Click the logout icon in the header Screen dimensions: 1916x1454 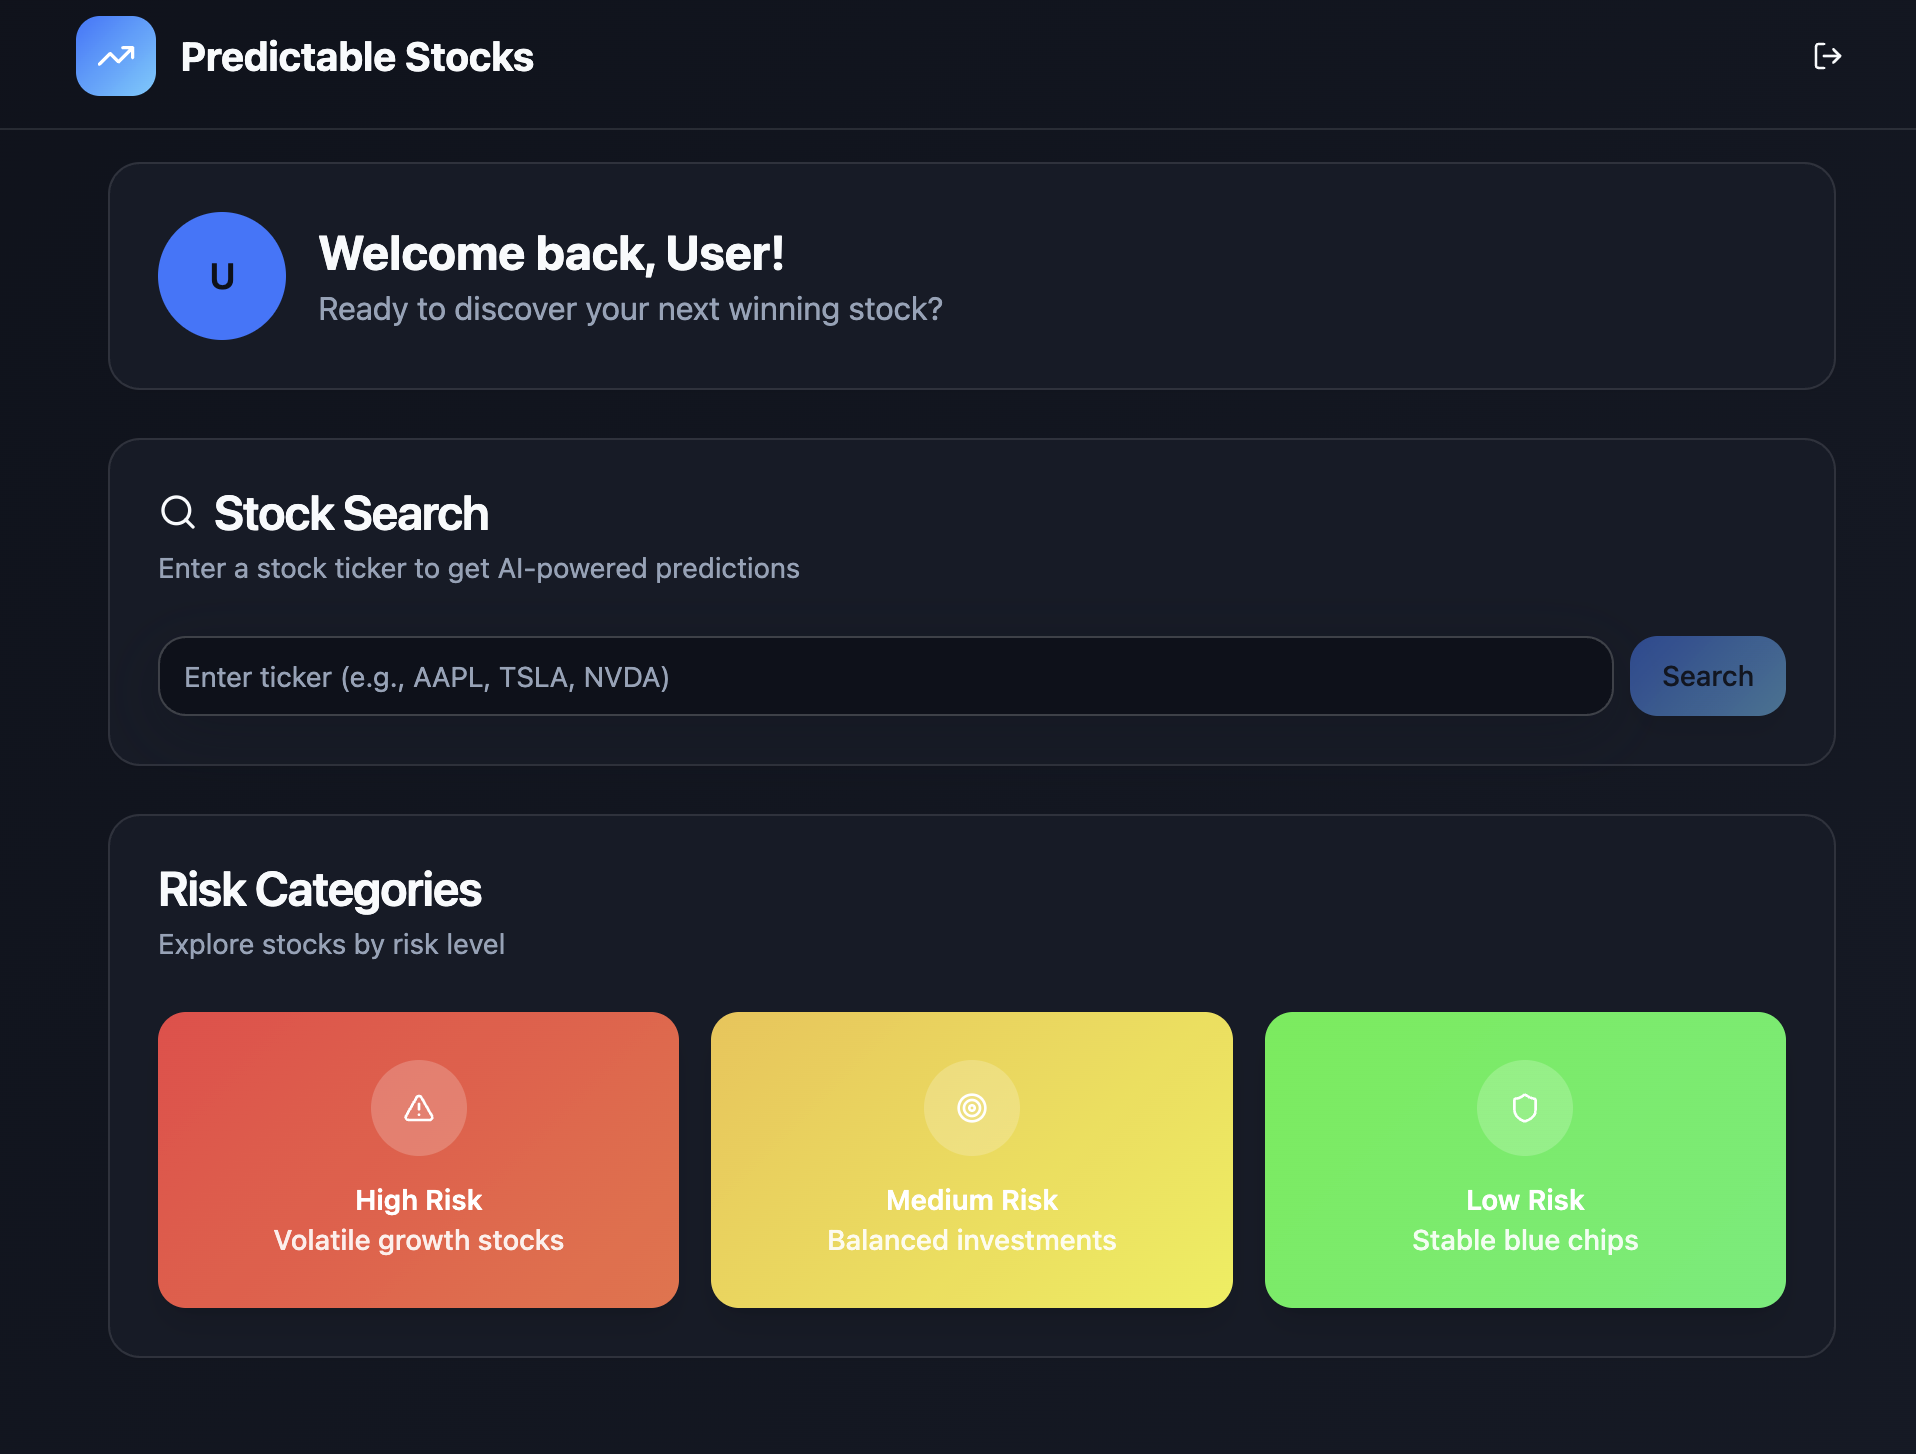1827,56
